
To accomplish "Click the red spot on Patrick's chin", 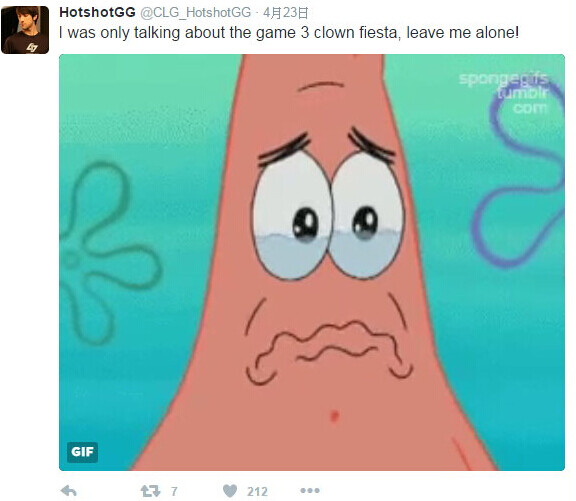I will [334, 416].
